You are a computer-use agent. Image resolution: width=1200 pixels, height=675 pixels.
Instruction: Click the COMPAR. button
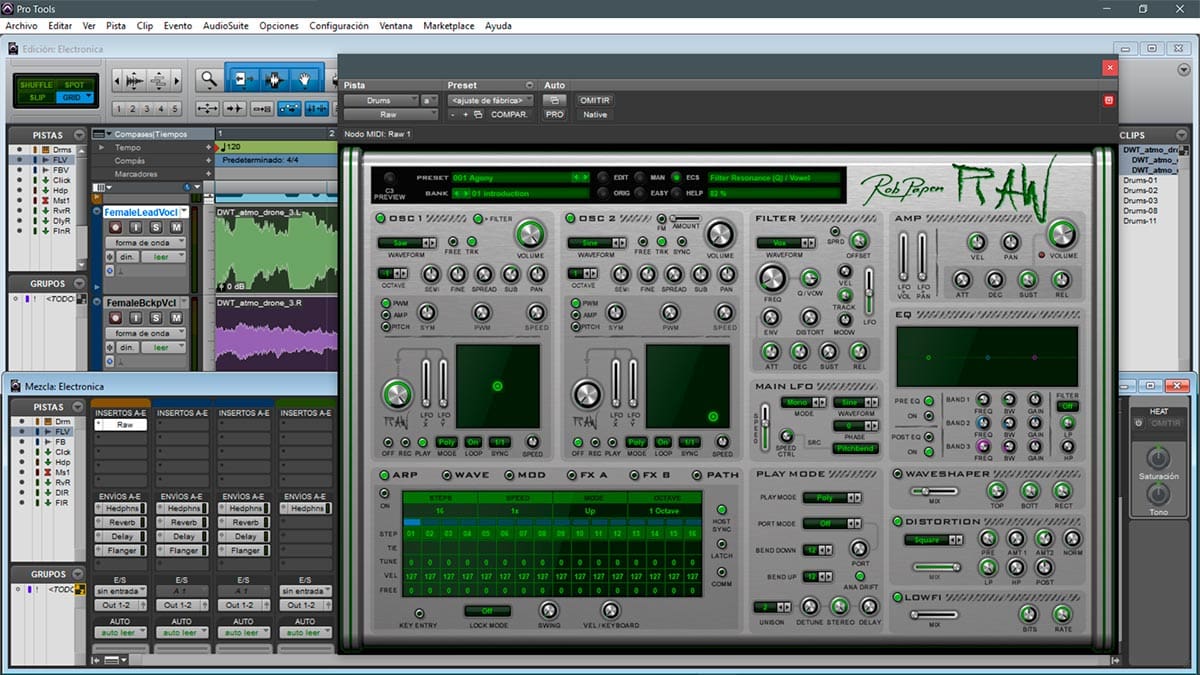coord(509,115)
